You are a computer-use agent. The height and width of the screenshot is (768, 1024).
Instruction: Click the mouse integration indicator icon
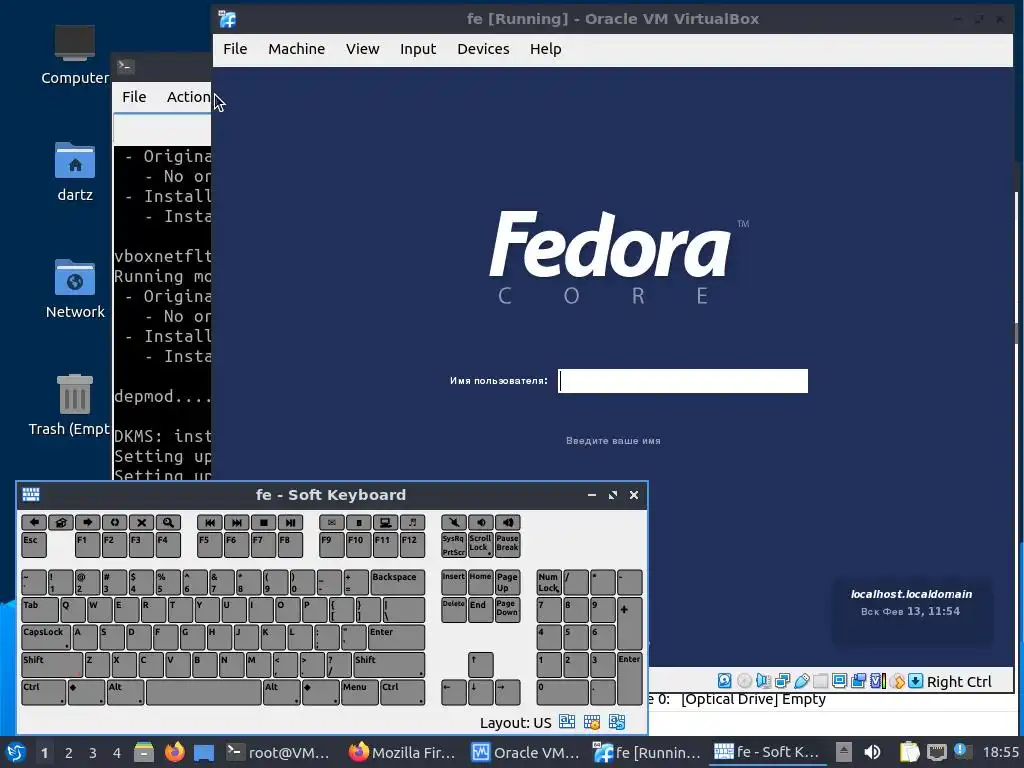click(897, 680)
